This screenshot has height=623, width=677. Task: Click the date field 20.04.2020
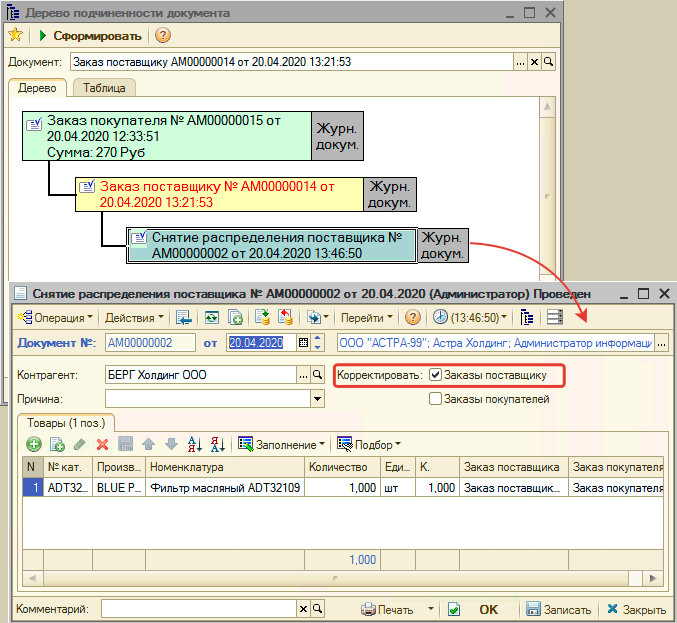coord(261,343)
